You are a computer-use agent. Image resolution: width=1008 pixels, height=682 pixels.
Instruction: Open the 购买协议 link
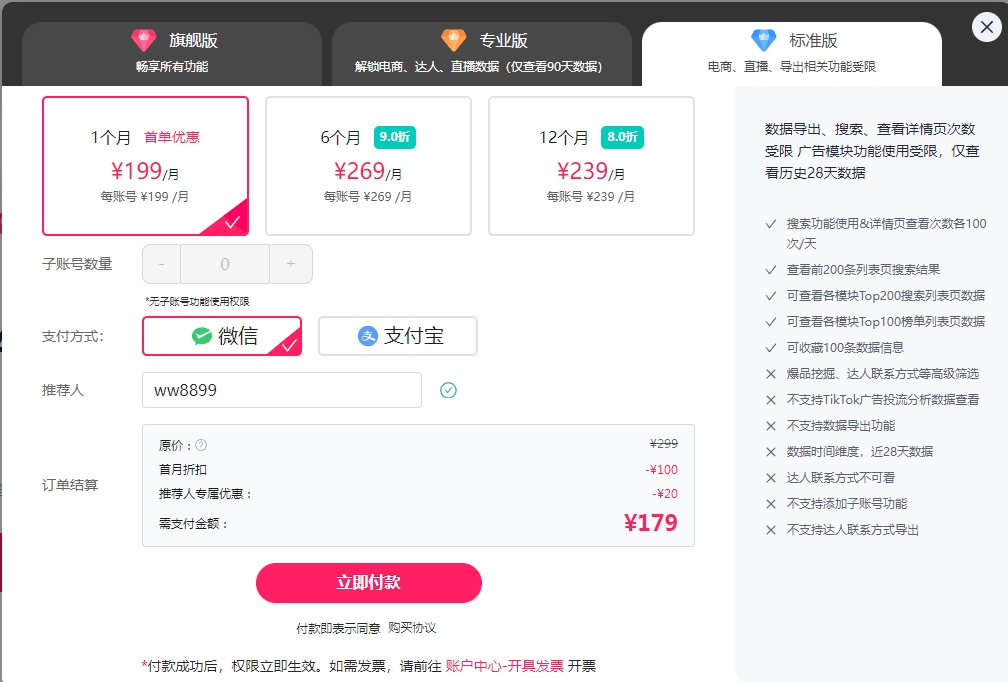pos(412,628)
